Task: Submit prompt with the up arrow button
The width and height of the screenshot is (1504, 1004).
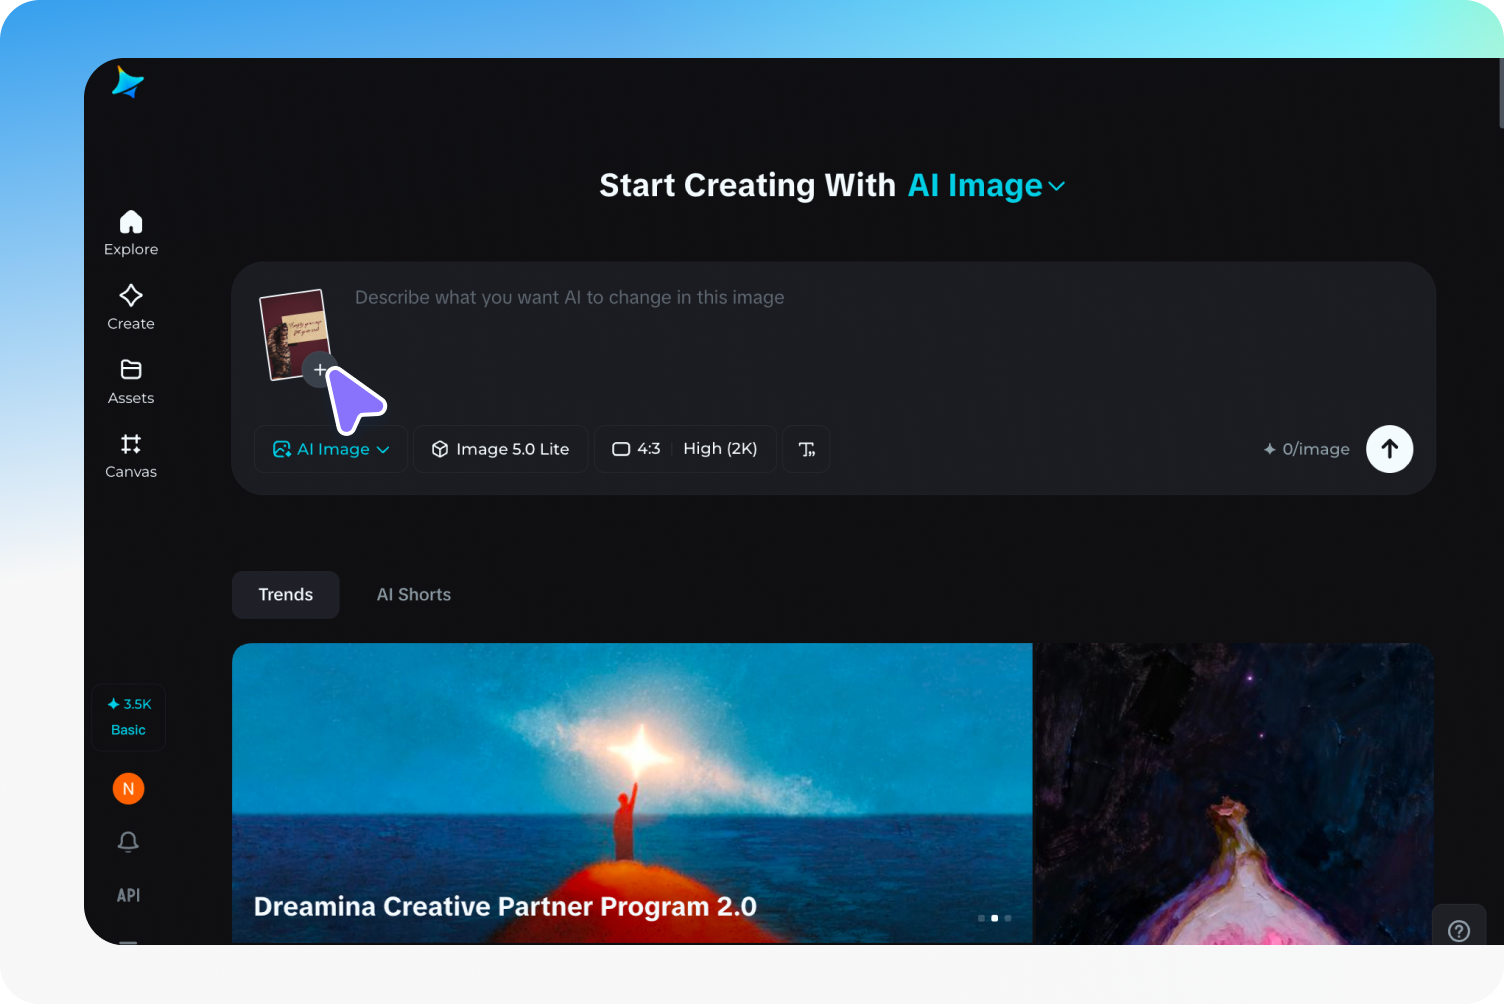Action: click(1390, 449)
